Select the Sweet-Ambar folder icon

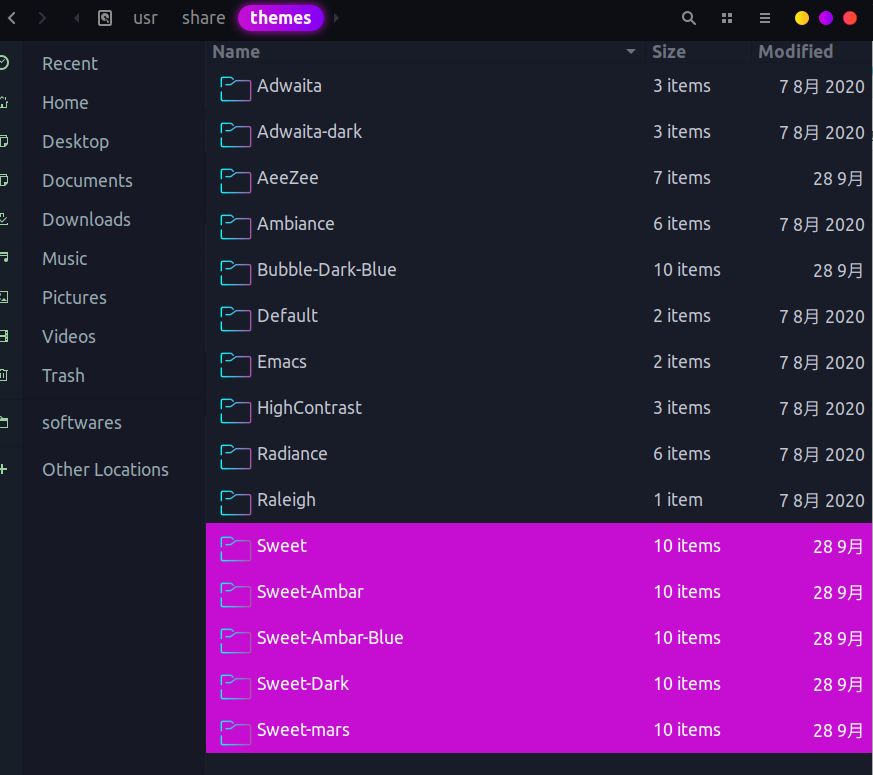(x=235, y=594)
